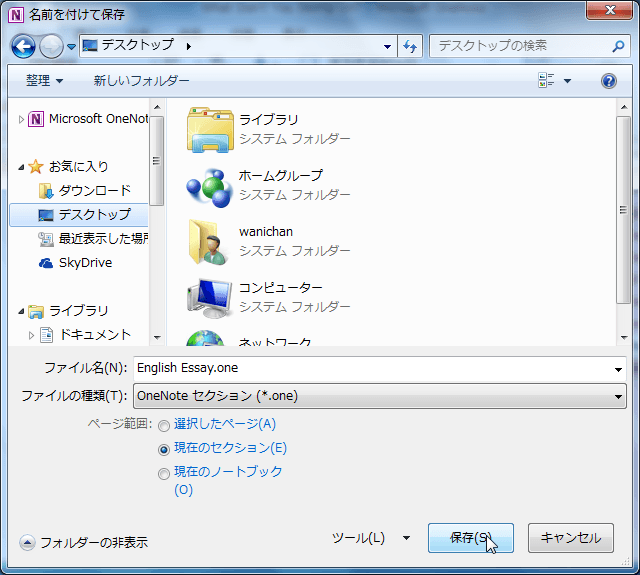640x575 pixels.
Task: Click the magnifier search icon
Action: coord(618,46)
